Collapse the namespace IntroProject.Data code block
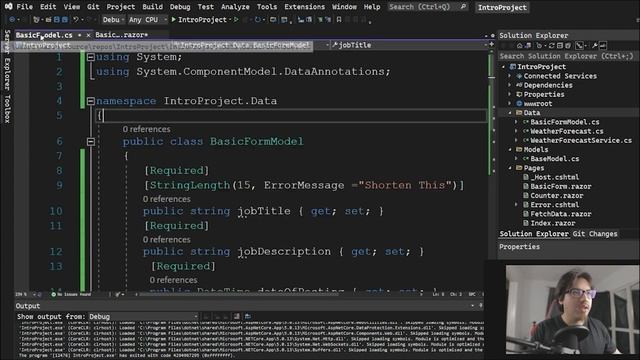 (x=91, y=101)
